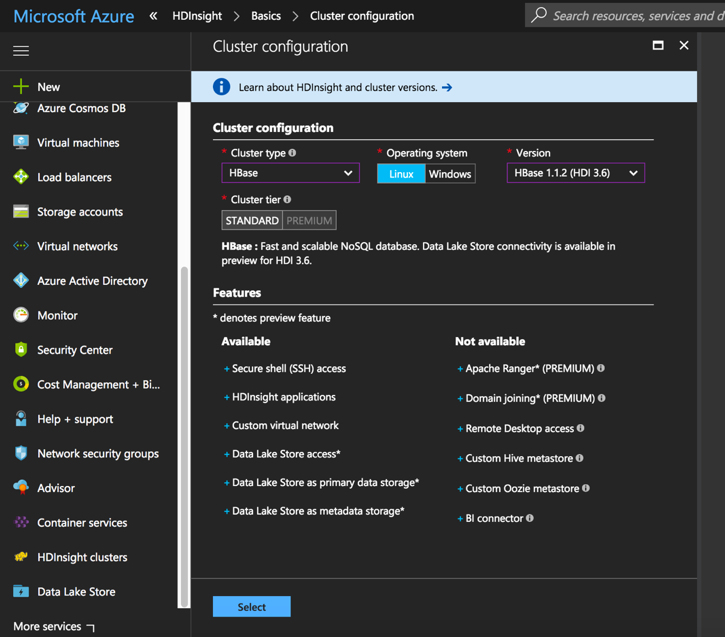Viewport: 725px width, 637px height.
Task: Navigate to HDInsight breadcrumb
Action: 196,16
